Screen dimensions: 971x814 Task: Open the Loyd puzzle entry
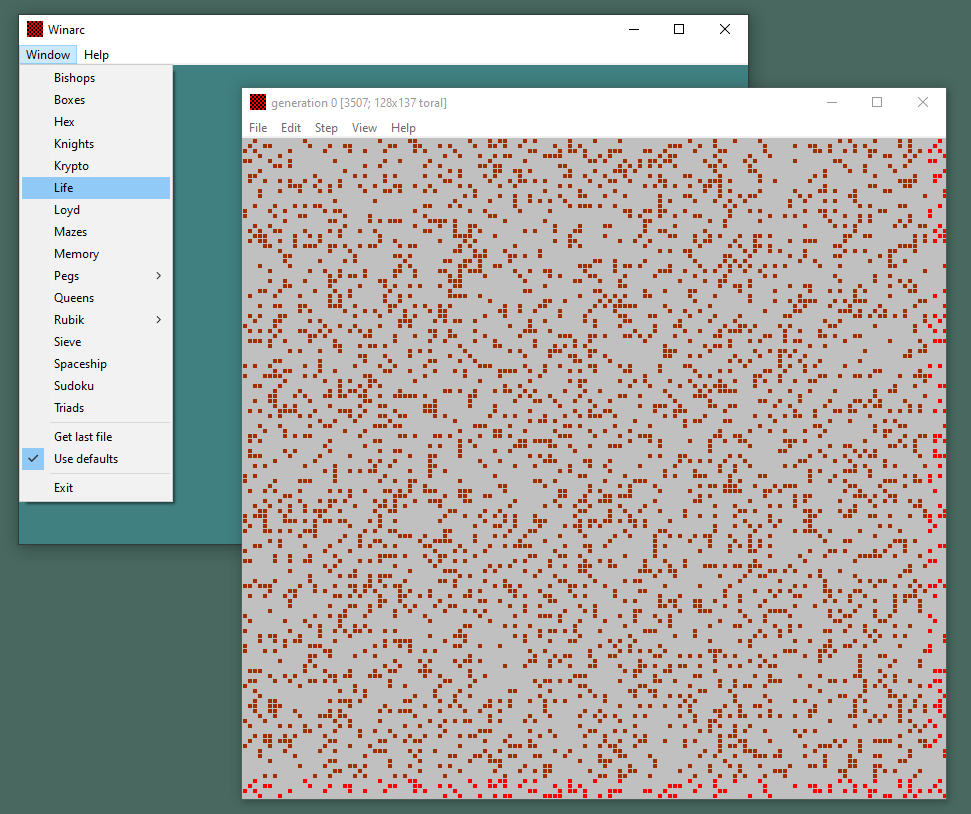click(96, 210)
